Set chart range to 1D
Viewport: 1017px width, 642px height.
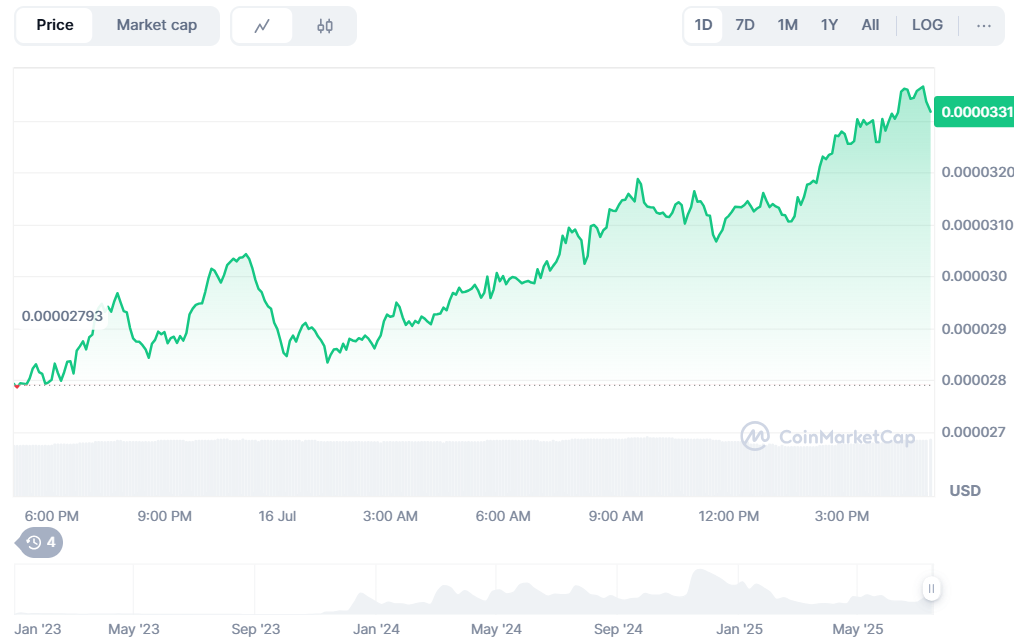(703, 25)
